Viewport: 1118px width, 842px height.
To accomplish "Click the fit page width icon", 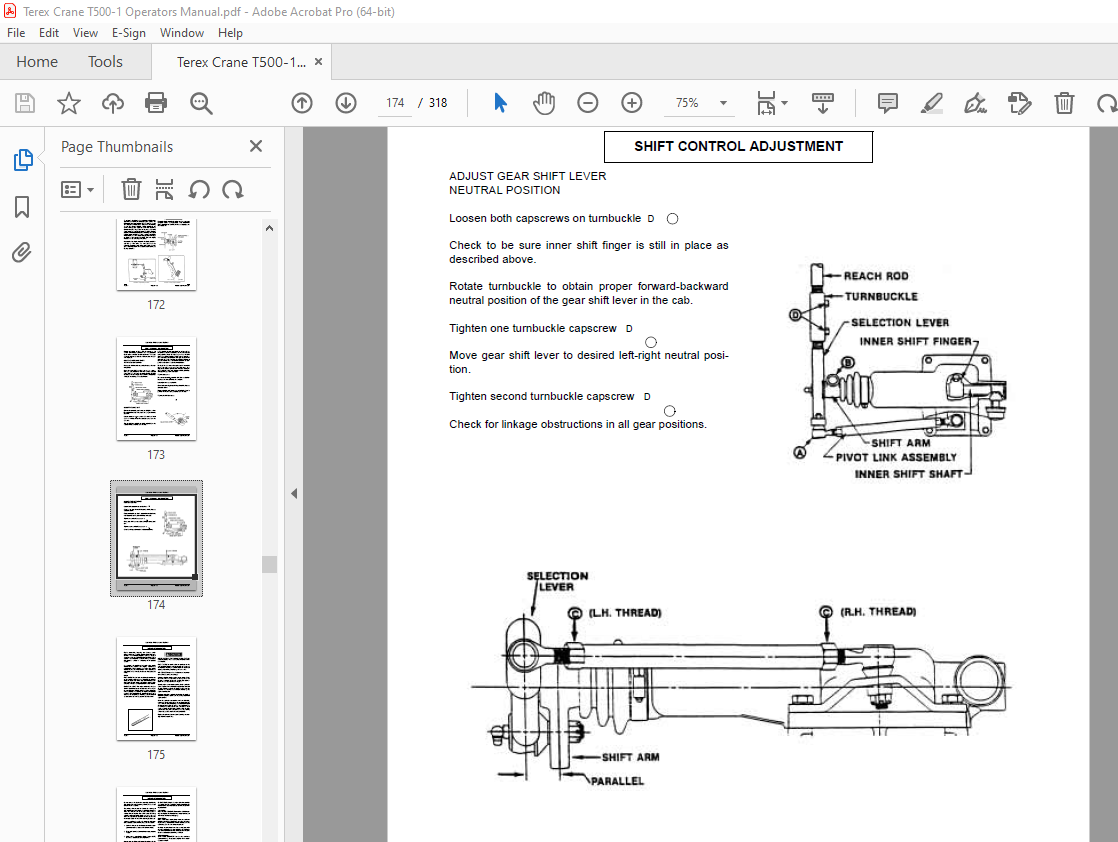I will (x=766, y=103).
